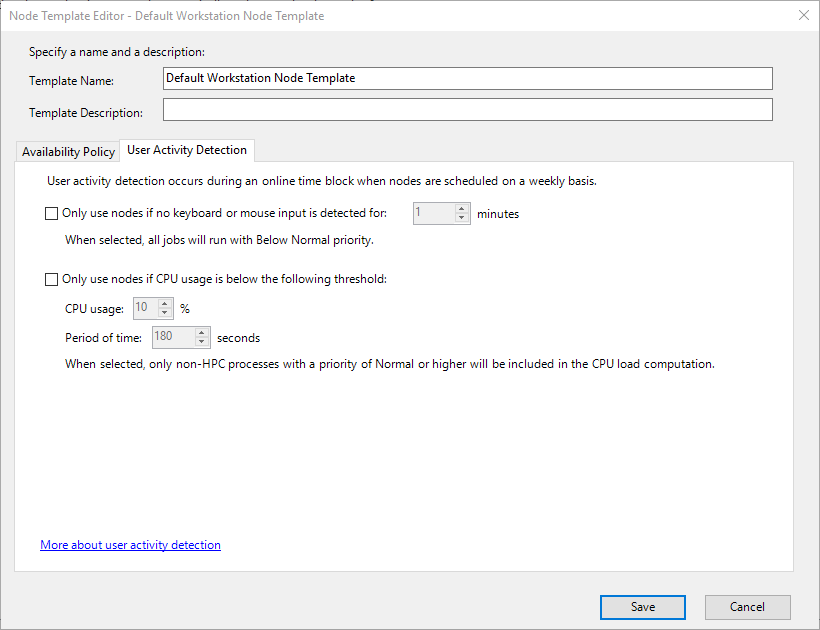The width and height of the screenshot is (820, 630).
Task: Click the empty Template Description field
Action: [x=467, y=109]
